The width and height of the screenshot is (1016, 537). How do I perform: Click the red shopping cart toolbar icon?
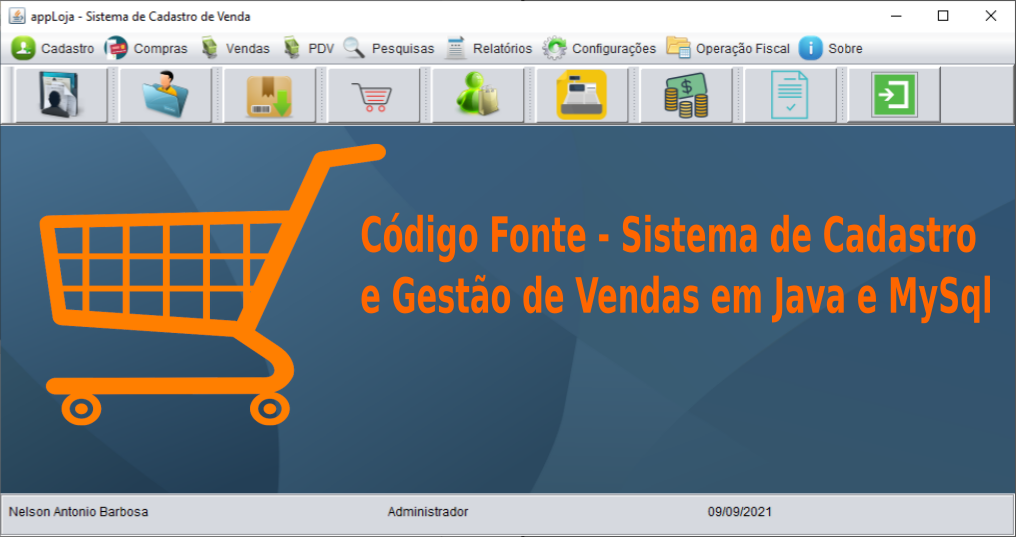373,96
